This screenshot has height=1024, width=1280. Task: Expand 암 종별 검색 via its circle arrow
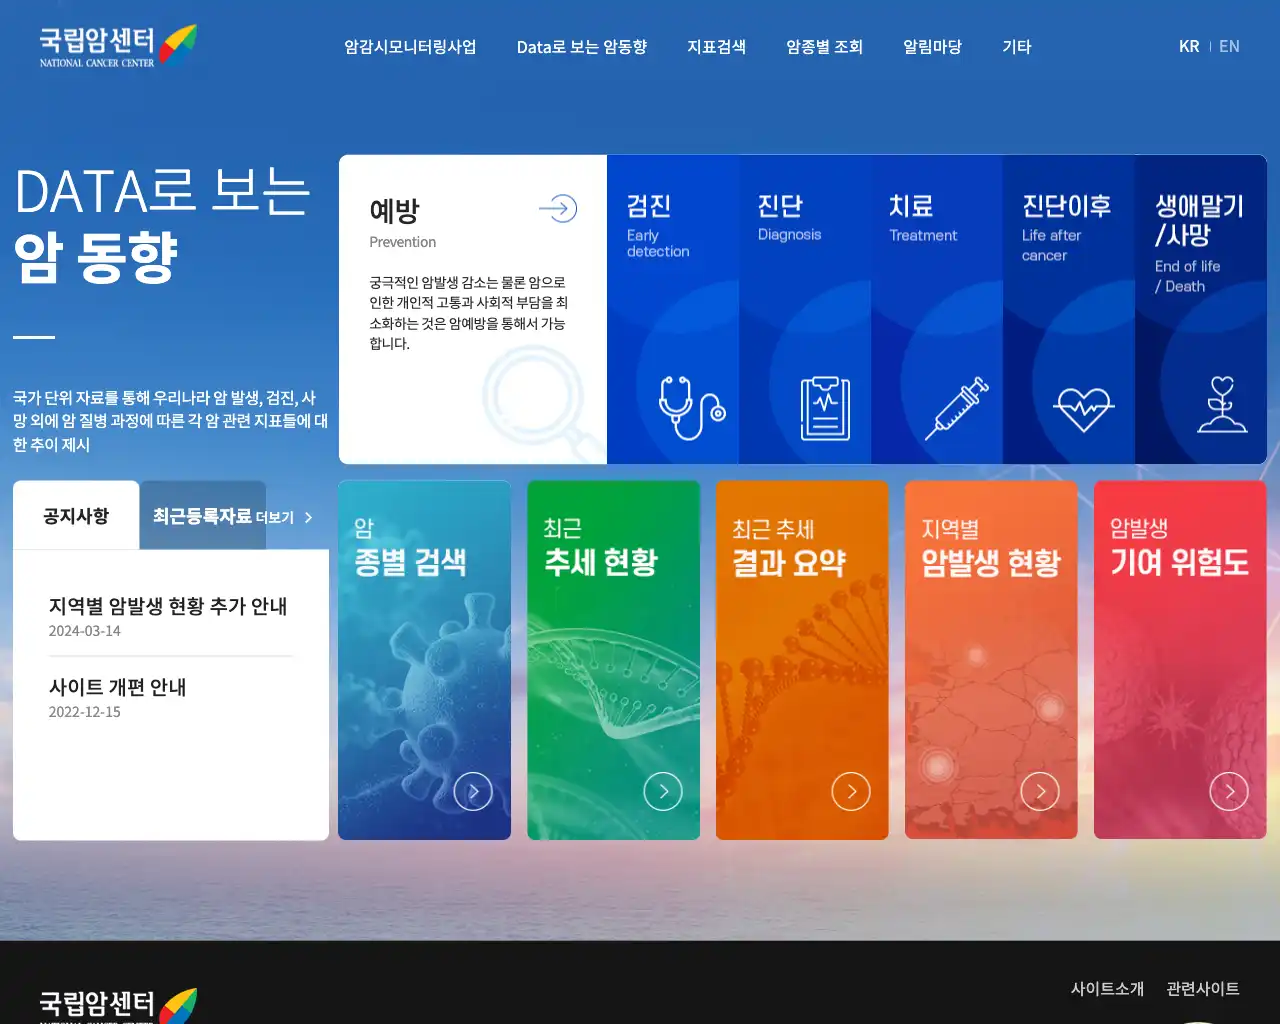[x=473, y=791]
